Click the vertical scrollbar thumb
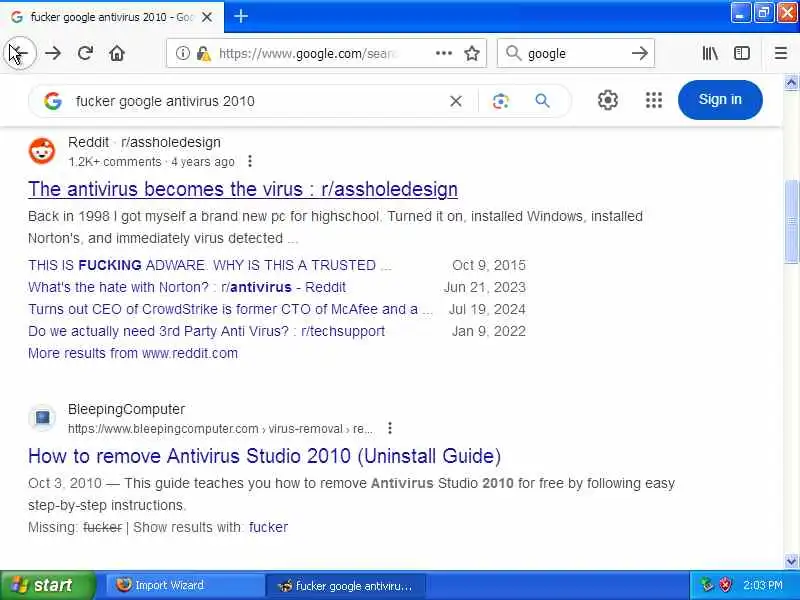Screen dimensions: 800x600 pos(791,221)
